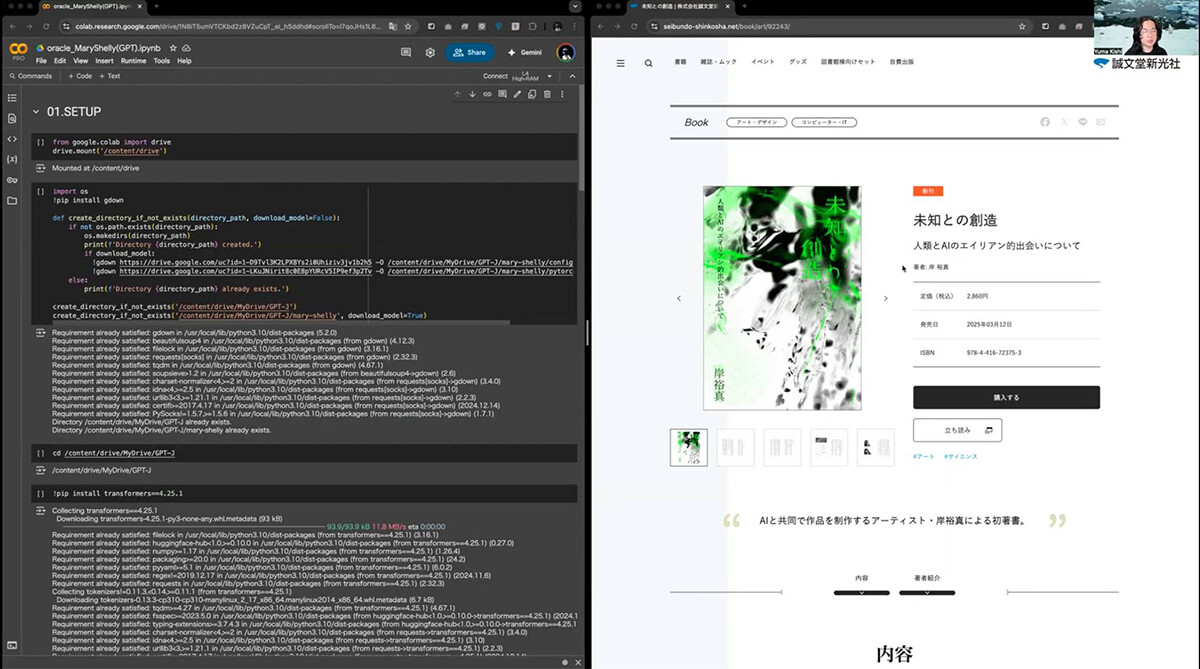Open the Colab Help menu

click(184, 61)
